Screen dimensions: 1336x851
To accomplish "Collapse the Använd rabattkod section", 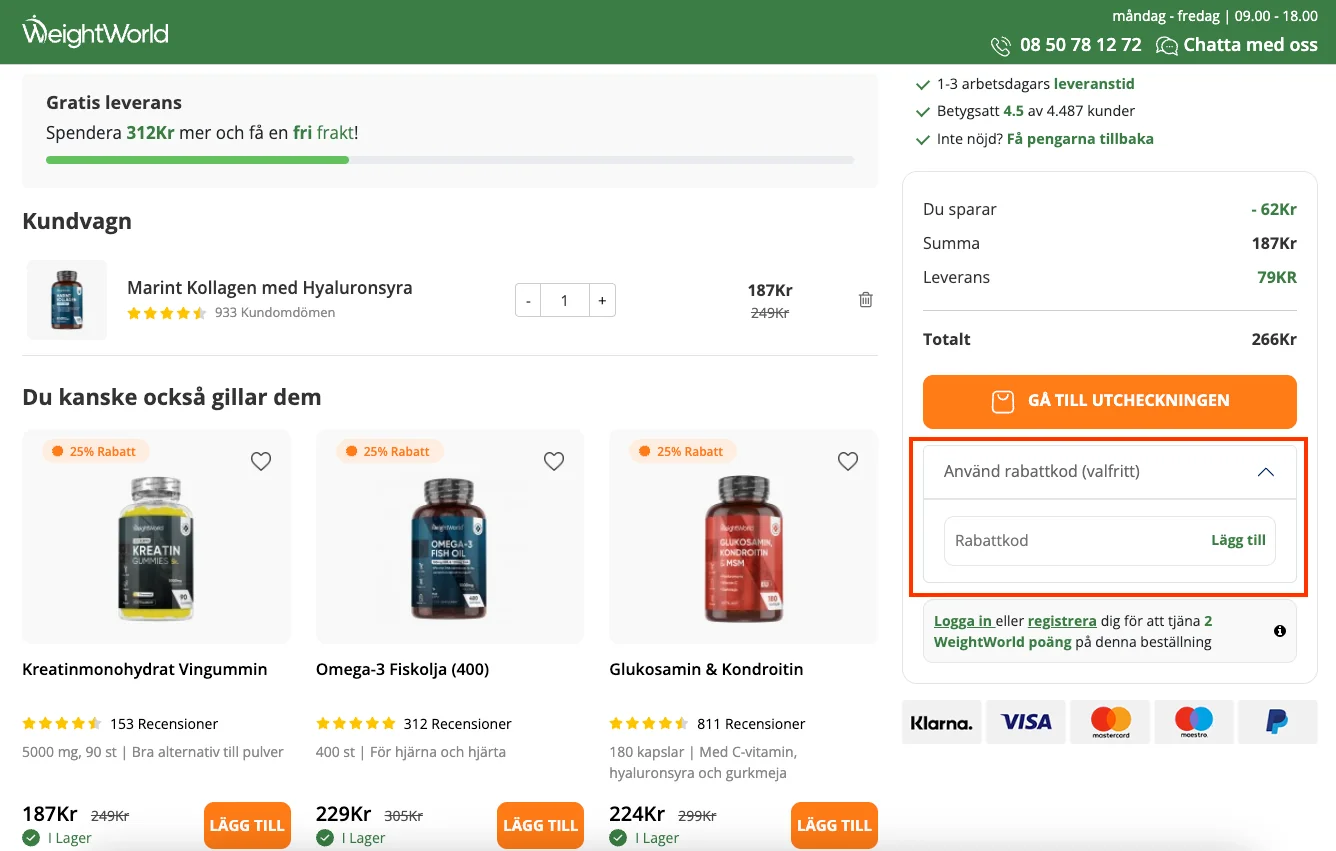I will point(1266,471).
